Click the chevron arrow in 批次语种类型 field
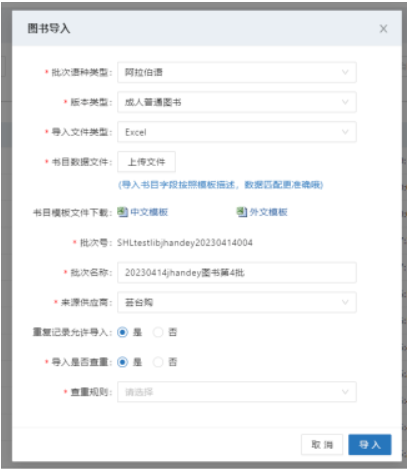 345,72
